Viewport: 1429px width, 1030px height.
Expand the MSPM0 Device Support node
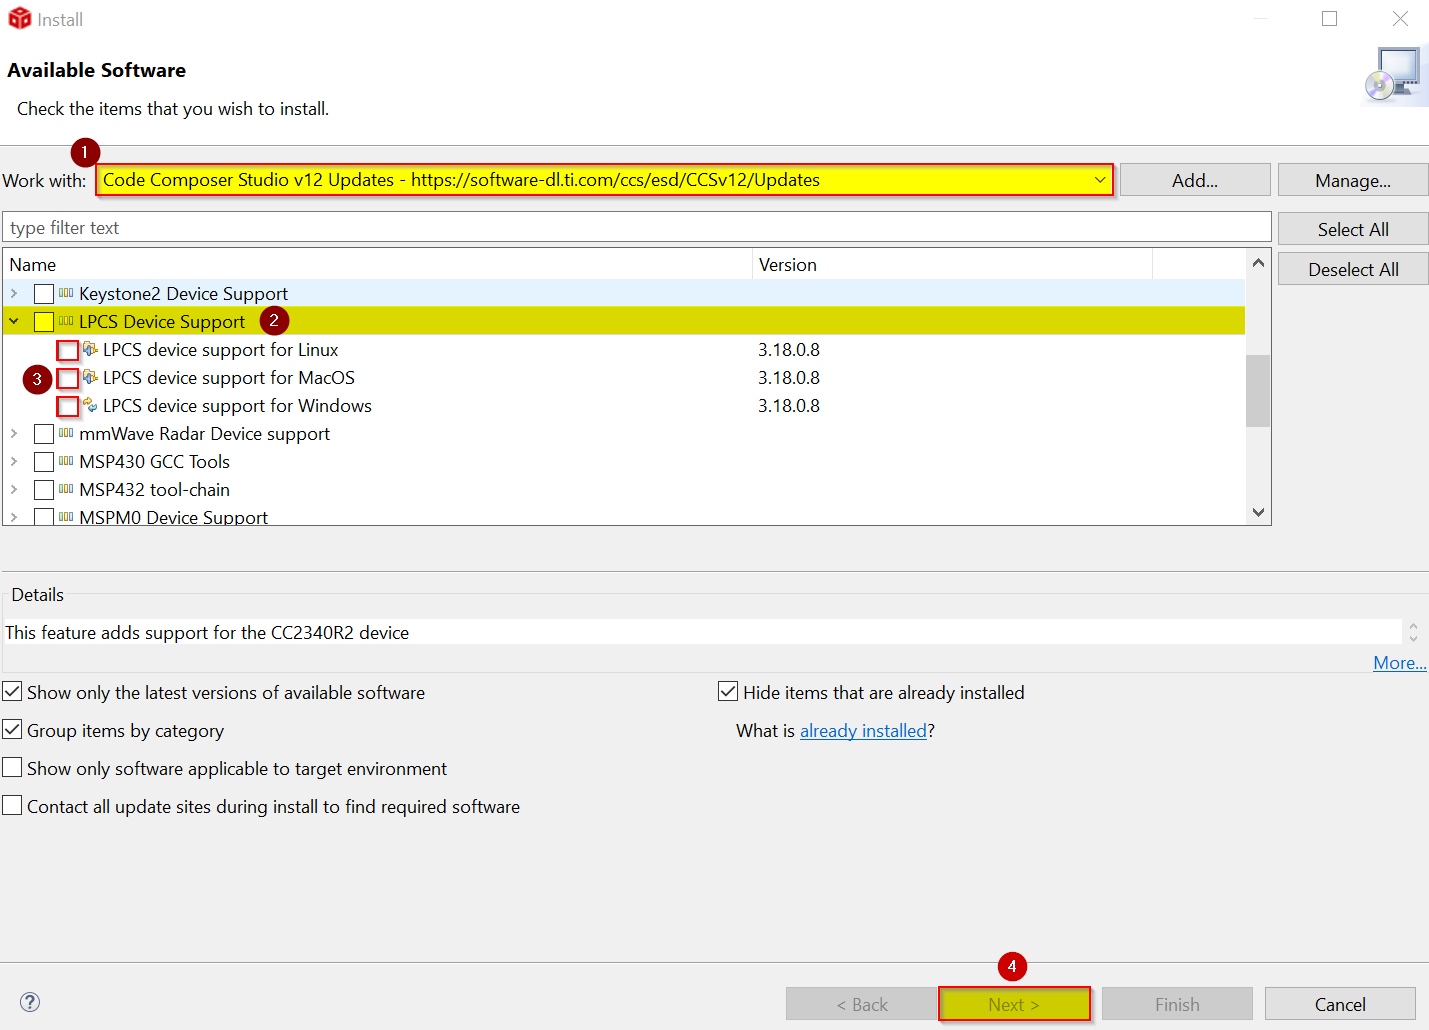click(14, 517)
